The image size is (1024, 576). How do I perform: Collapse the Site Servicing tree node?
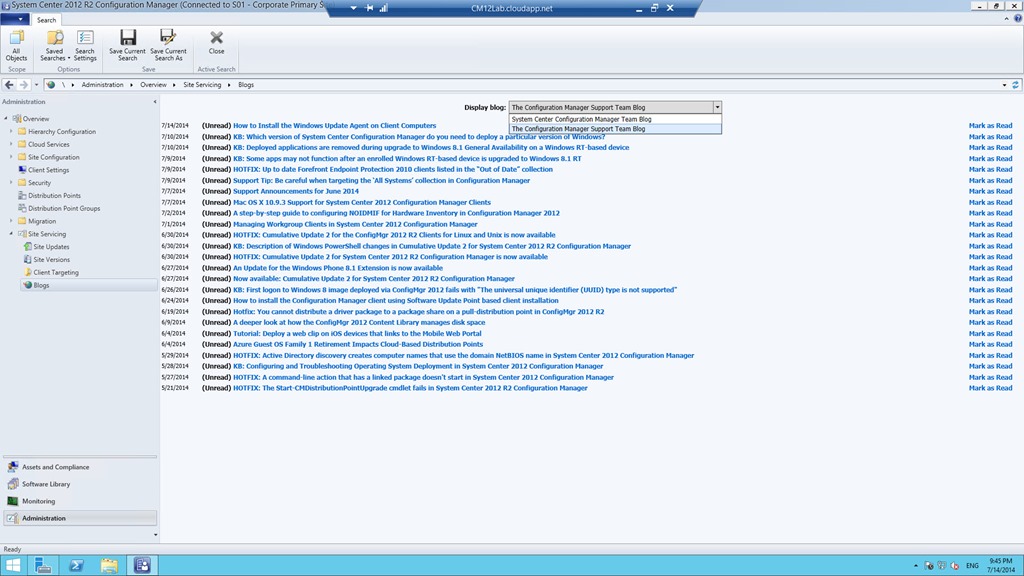pyautogui.click(x=11, y=234)
